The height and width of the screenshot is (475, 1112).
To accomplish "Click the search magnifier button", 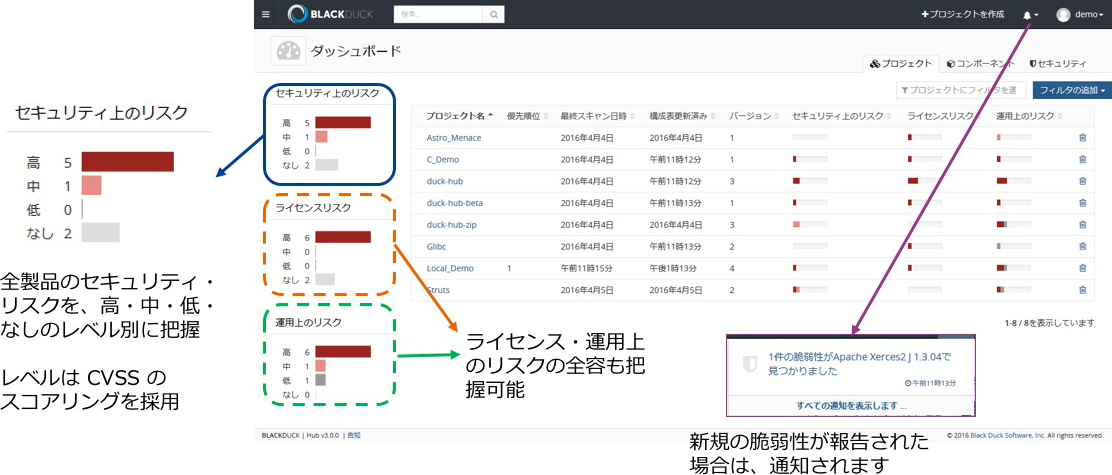I will tap(494, 14).
